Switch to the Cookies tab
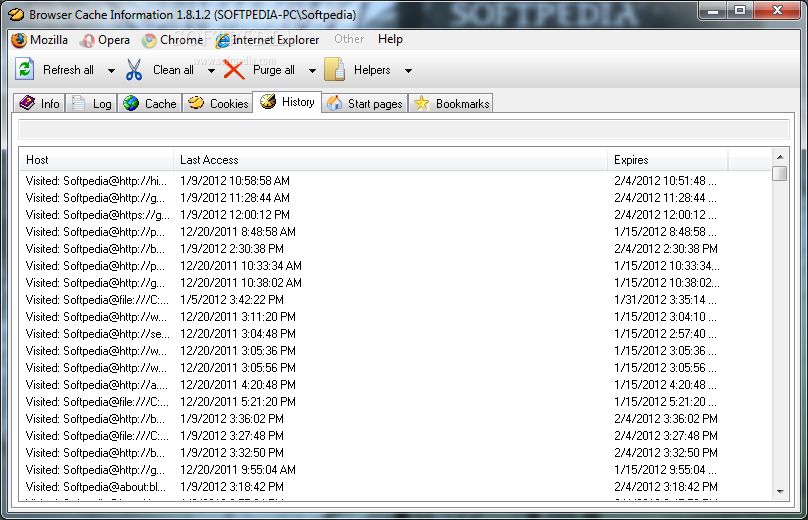This screenshot has width=808, height=520. [217, 103]
